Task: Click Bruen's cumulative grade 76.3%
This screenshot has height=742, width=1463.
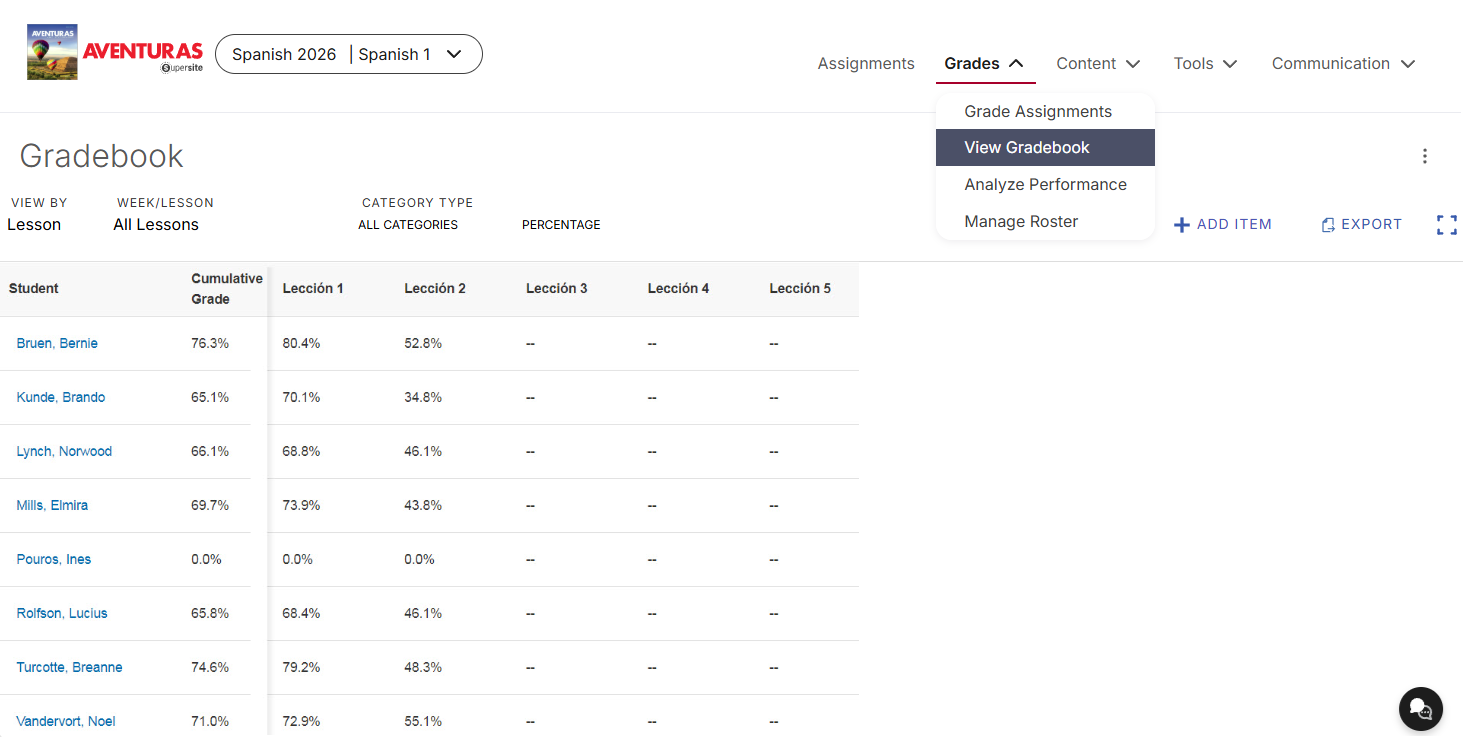Action: click(x=210, y=343)
